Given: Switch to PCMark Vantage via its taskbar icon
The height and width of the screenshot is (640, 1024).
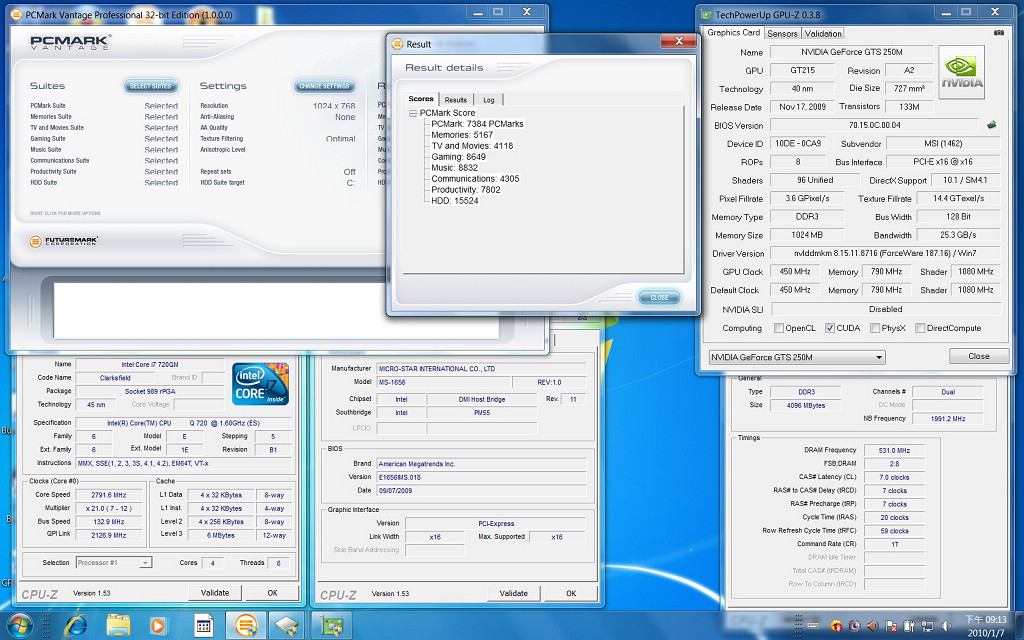Looking at the screenshot, I should (246, 626).
